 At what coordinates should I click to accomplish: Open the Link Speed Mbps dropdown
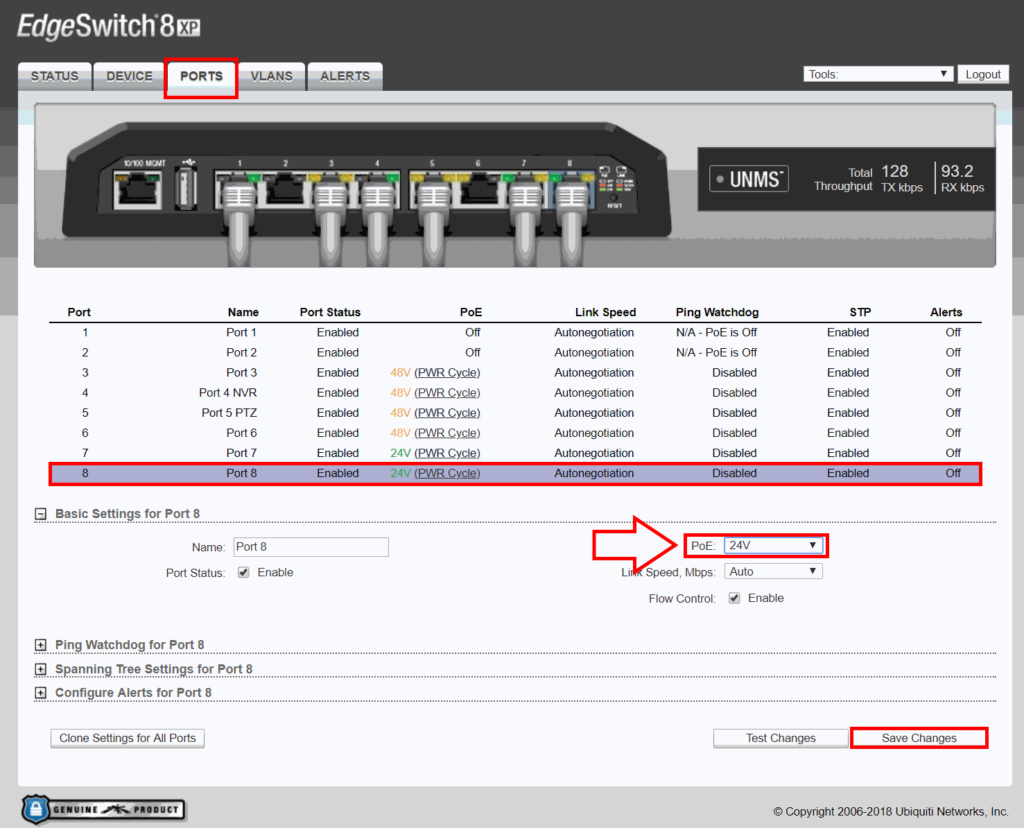[x=773, y=572]
